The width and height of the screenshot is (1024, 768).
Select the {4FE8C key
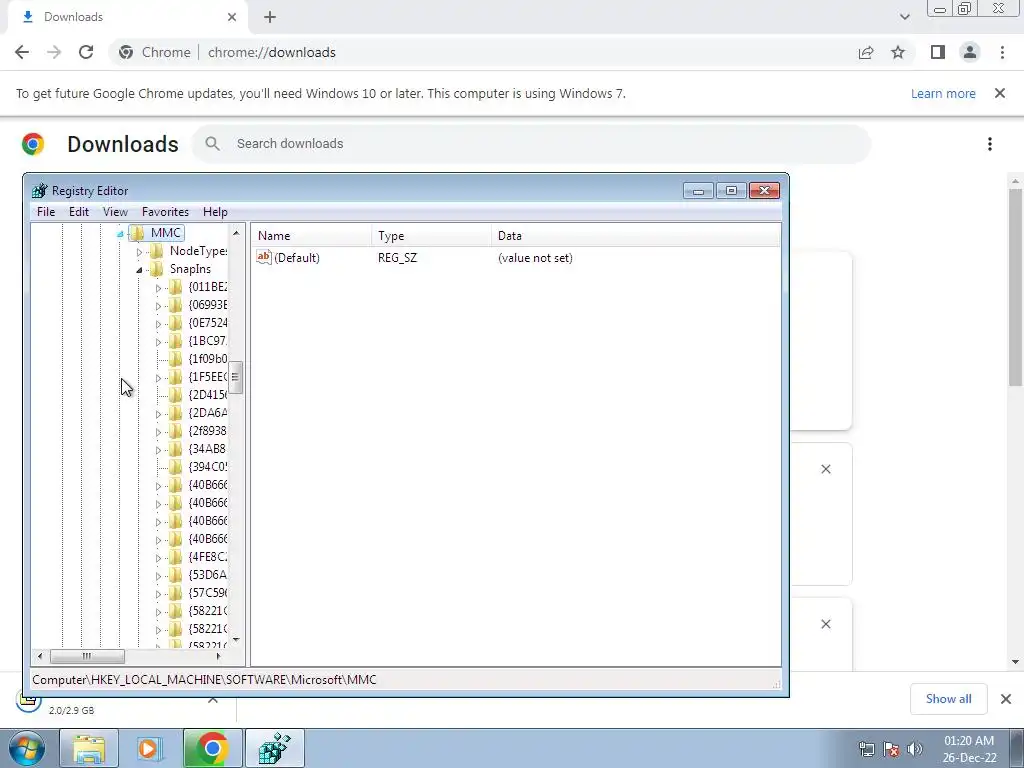coord(208,556)
